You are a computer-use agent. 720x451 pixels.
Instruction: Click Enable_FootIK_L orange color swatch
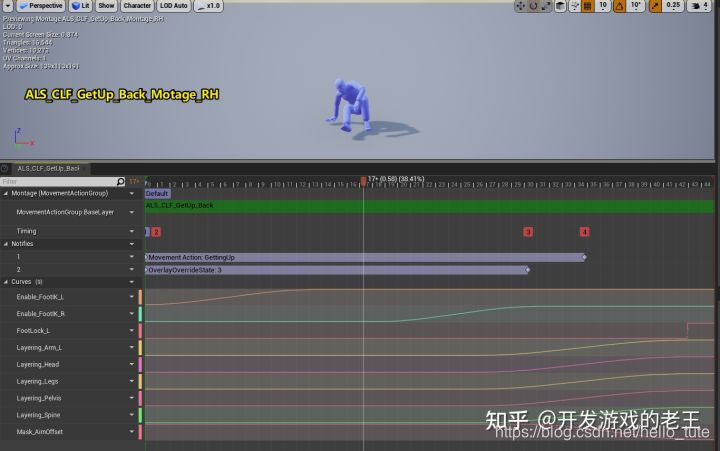(x=140, y=297)
